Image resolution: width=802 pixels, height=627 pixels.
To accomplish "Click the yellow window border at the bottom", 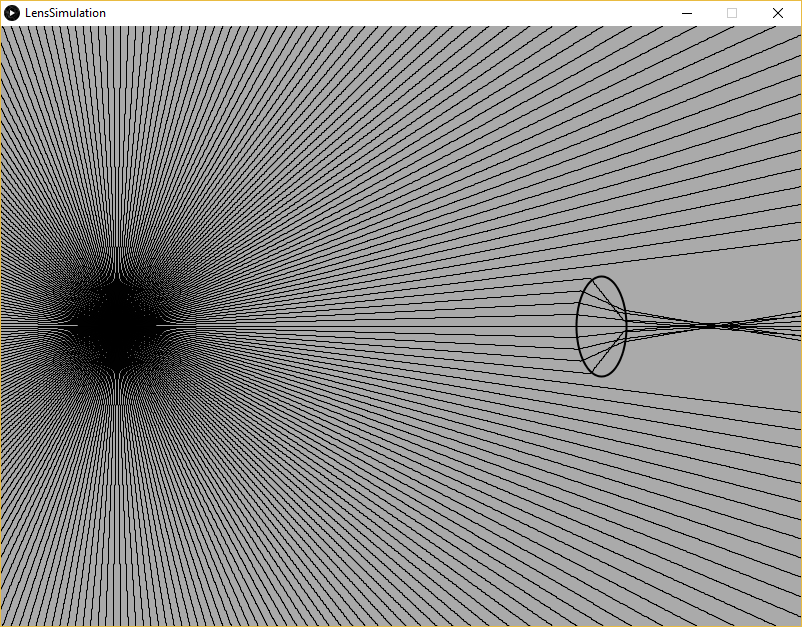I will pyautogui.click(x=400, y=625).
